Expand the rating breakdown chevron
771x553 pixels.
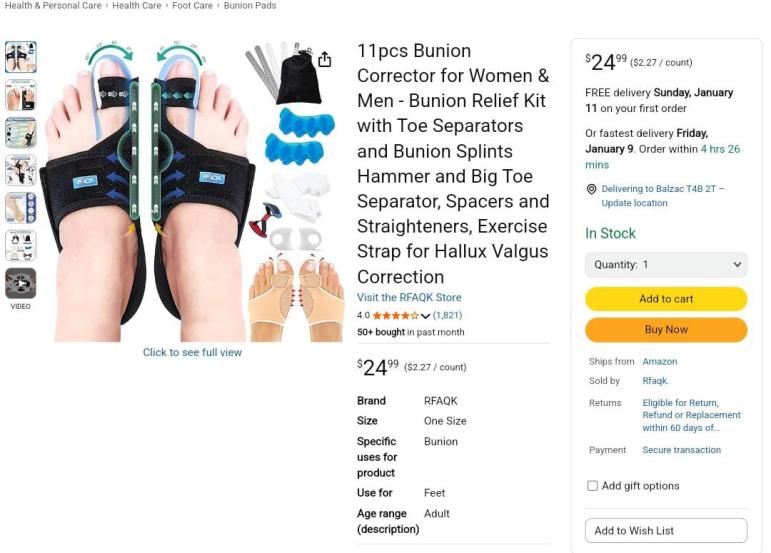[426, 316]
